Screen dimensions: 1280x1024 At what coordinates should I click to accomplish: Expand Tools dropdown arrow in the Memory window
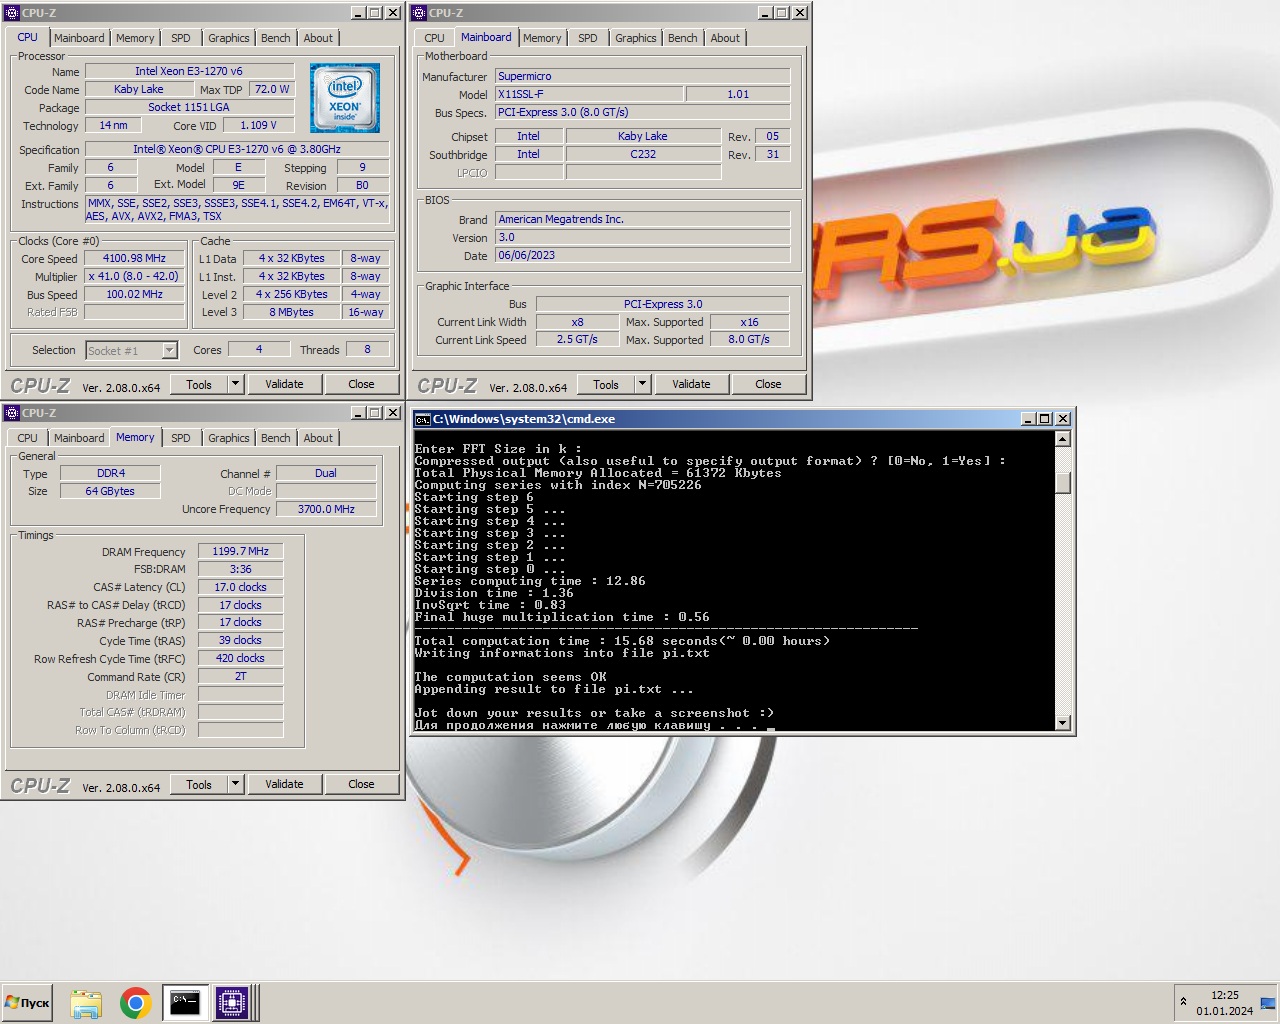click(x=235, y=784)
